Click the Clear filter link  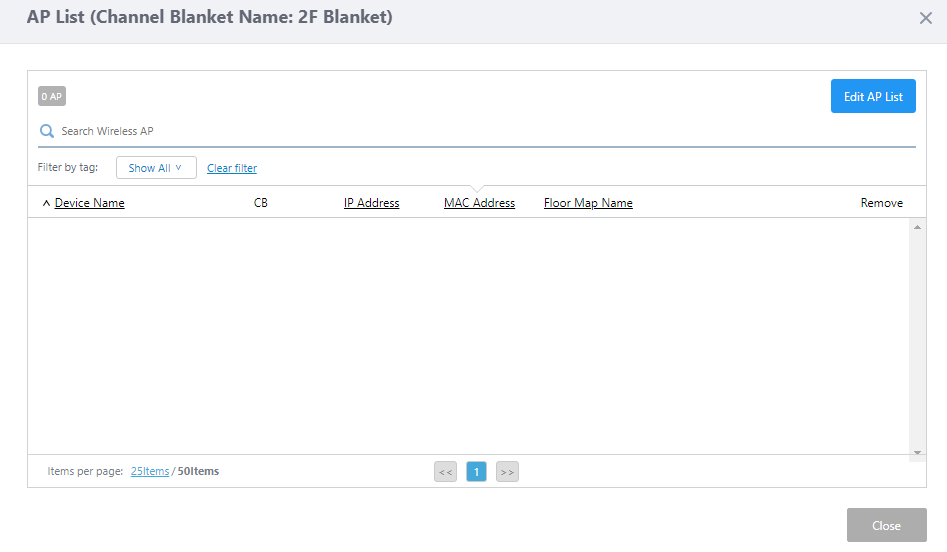[232, 168]
